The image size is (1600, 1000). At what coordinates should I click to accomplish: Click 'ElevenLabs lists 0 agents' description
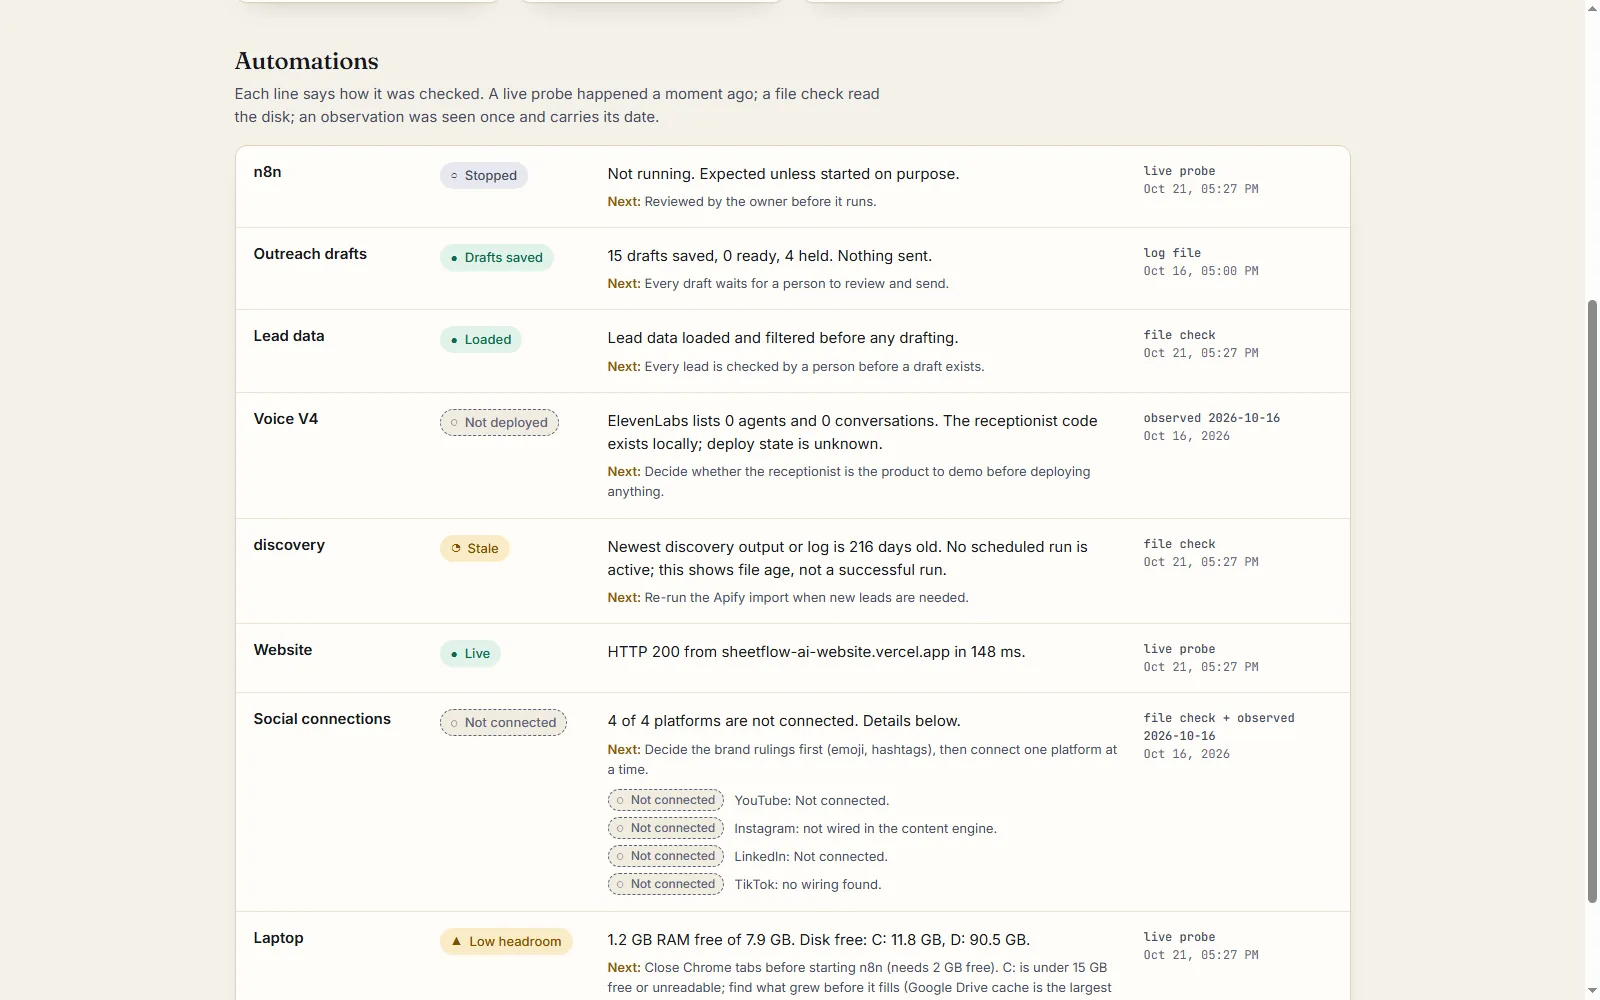click(x=853, y=432)
